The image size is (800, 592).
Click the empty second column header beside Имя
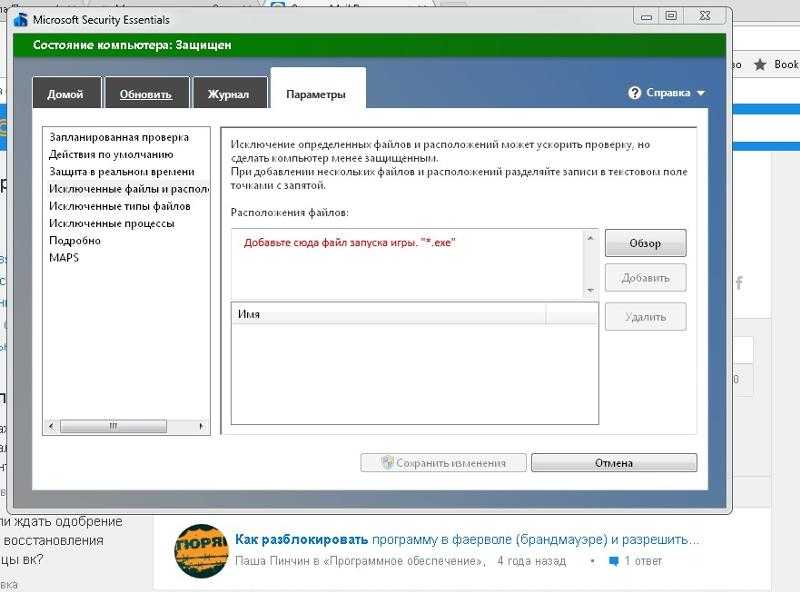click(x=571, y=314)
